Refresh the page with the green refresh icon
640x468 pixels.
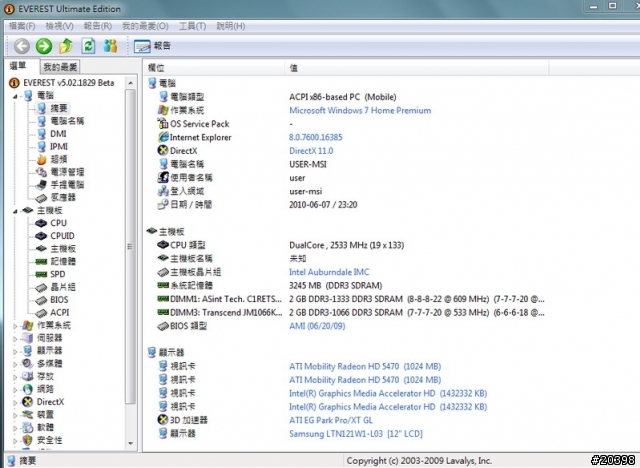pos(88,46)
